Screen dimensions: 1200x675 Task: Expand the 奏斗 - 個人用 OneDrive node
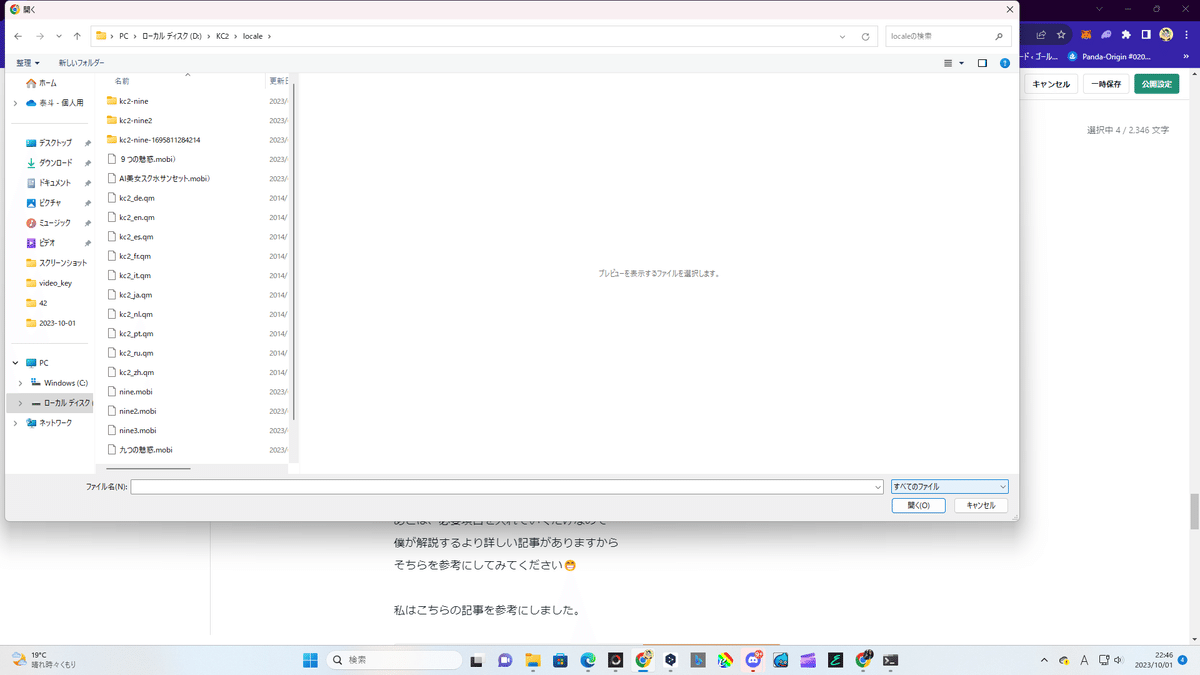[15, 103]
